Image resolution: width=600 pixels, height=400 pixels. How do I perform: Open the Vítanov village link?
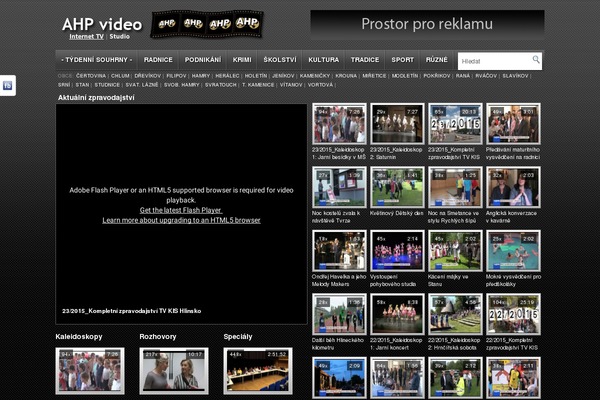[x=291, y=85]
